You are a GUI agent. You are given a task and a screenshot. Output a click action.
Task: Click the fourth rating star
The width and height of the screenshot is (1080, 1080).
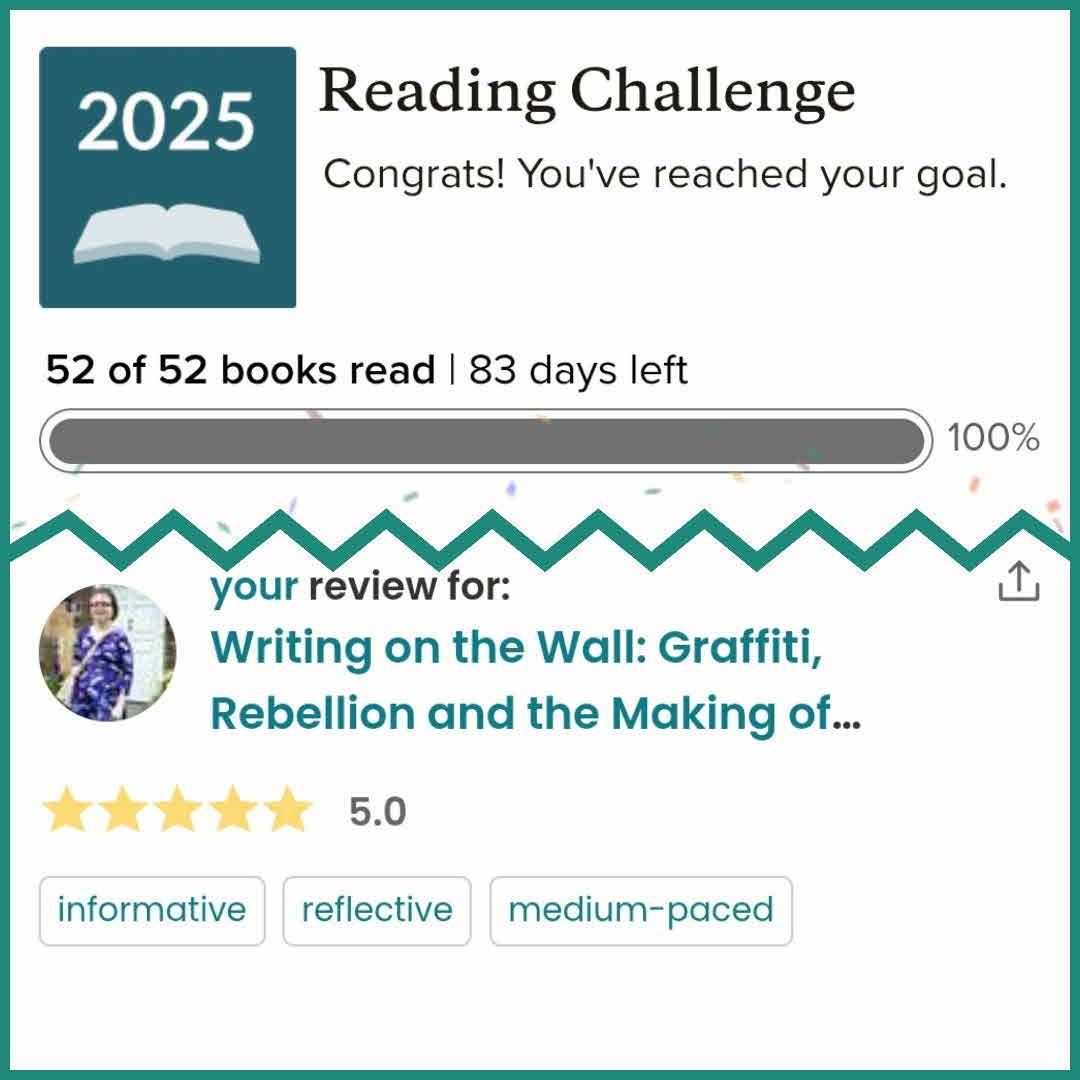tap(234, 810)
